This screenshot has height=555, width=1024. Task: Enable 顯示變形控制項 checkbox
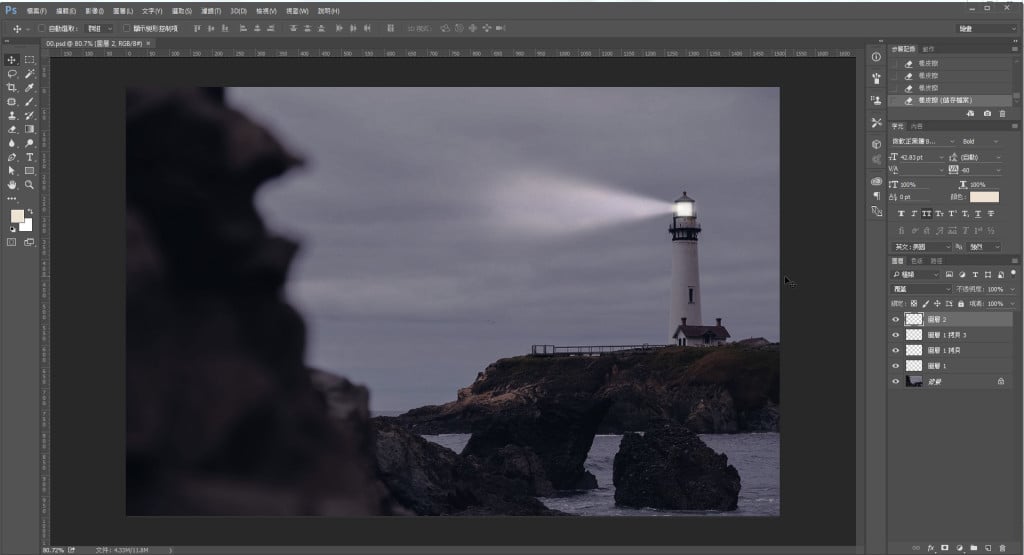(x=126, y=29)
